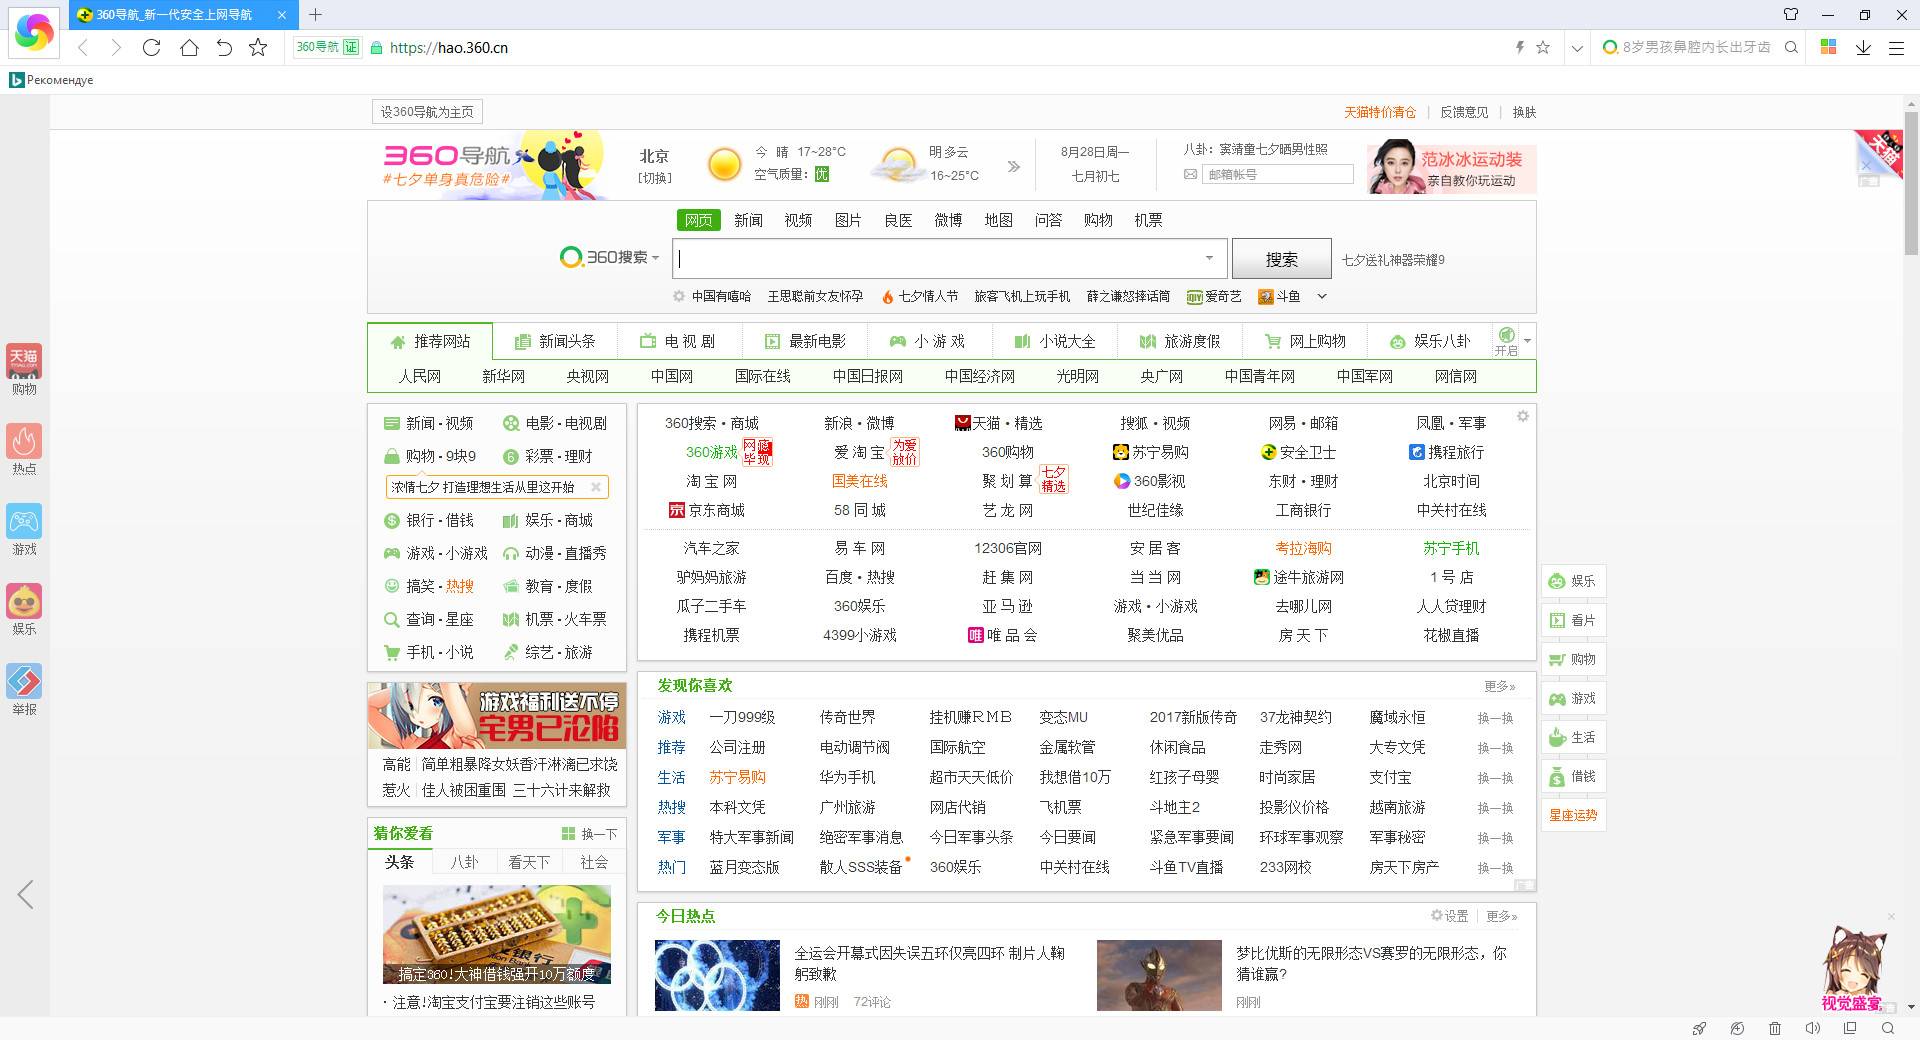Click the rocket accelerator icon in status bar
The width and height of the screenshot is (1920, 1040).
point(1699,1028)
